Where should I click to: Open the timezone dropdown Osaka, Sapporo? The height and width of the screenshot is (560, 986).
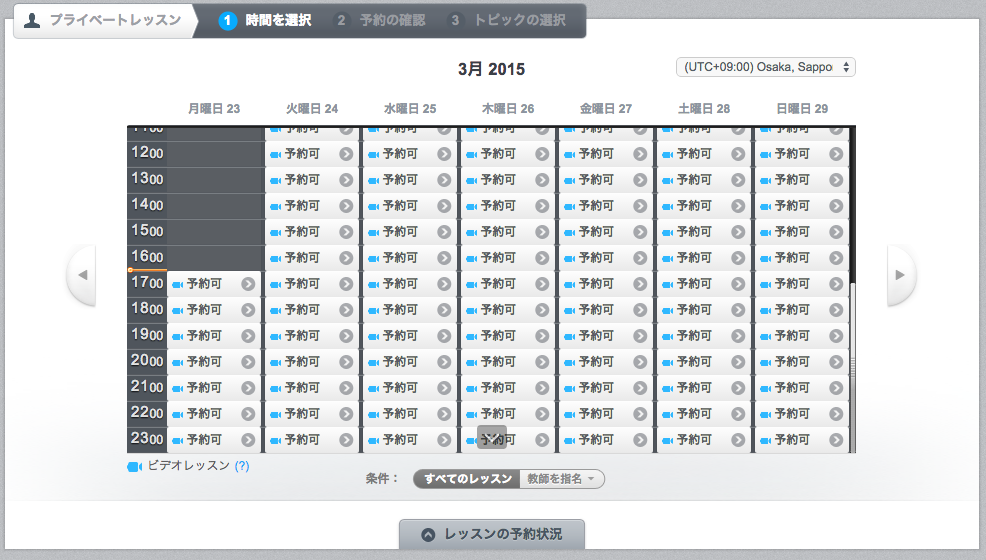(x=766, y=67)
